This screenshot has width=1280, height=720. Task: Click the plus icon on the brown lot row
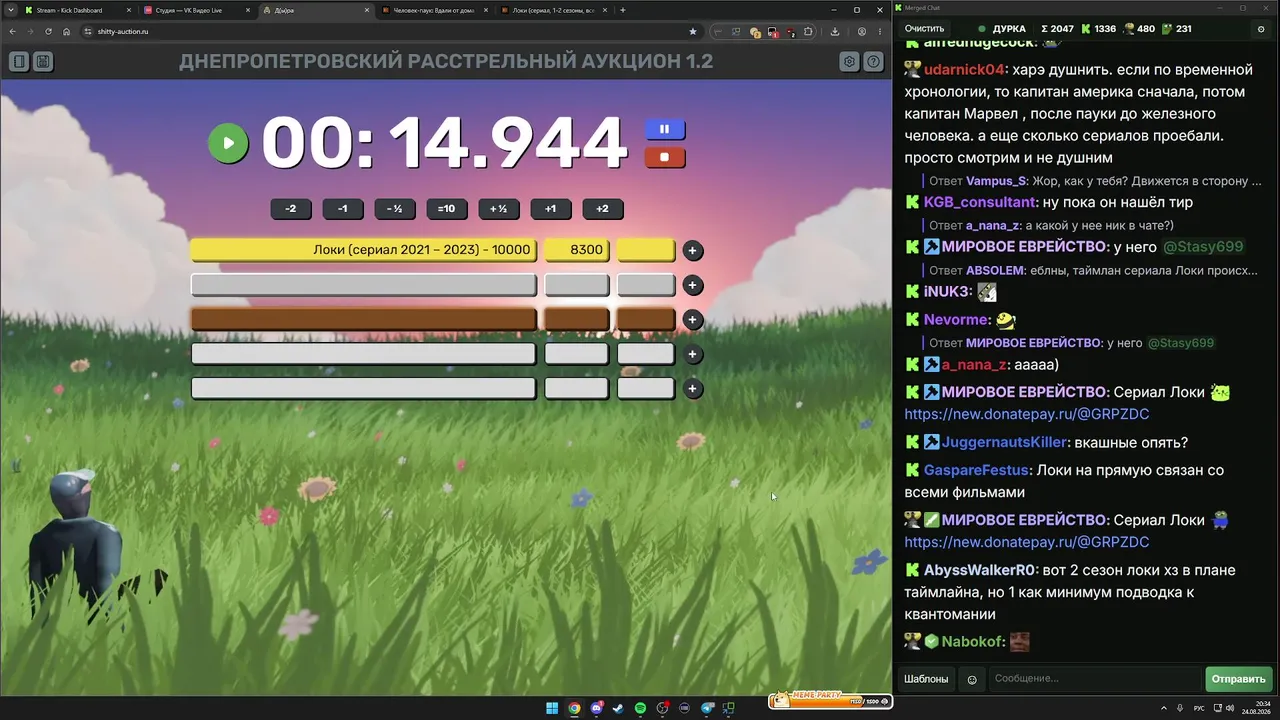(692, 320)
